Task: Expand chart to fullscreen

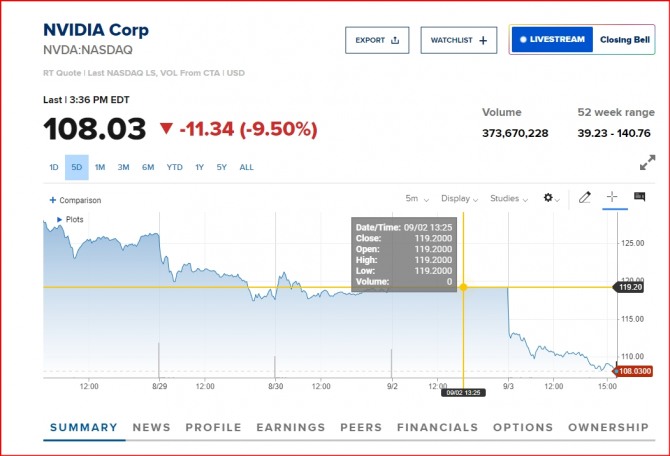Action: tap(647, 162)
